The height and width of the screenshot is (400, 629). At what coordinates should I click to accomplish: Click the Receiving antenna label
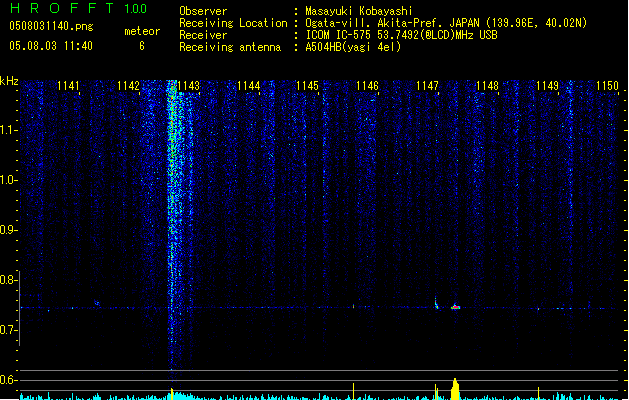coord(230,47)
